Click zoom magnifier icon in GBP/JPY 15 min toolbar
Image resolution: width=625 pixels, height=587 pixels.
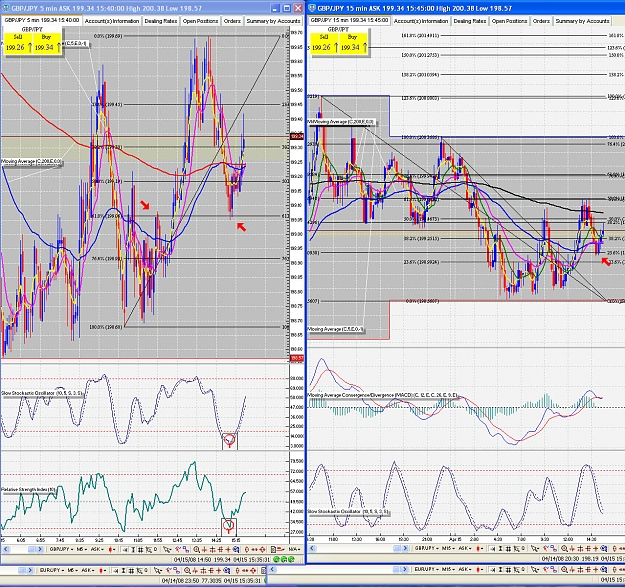click(564, 549)
